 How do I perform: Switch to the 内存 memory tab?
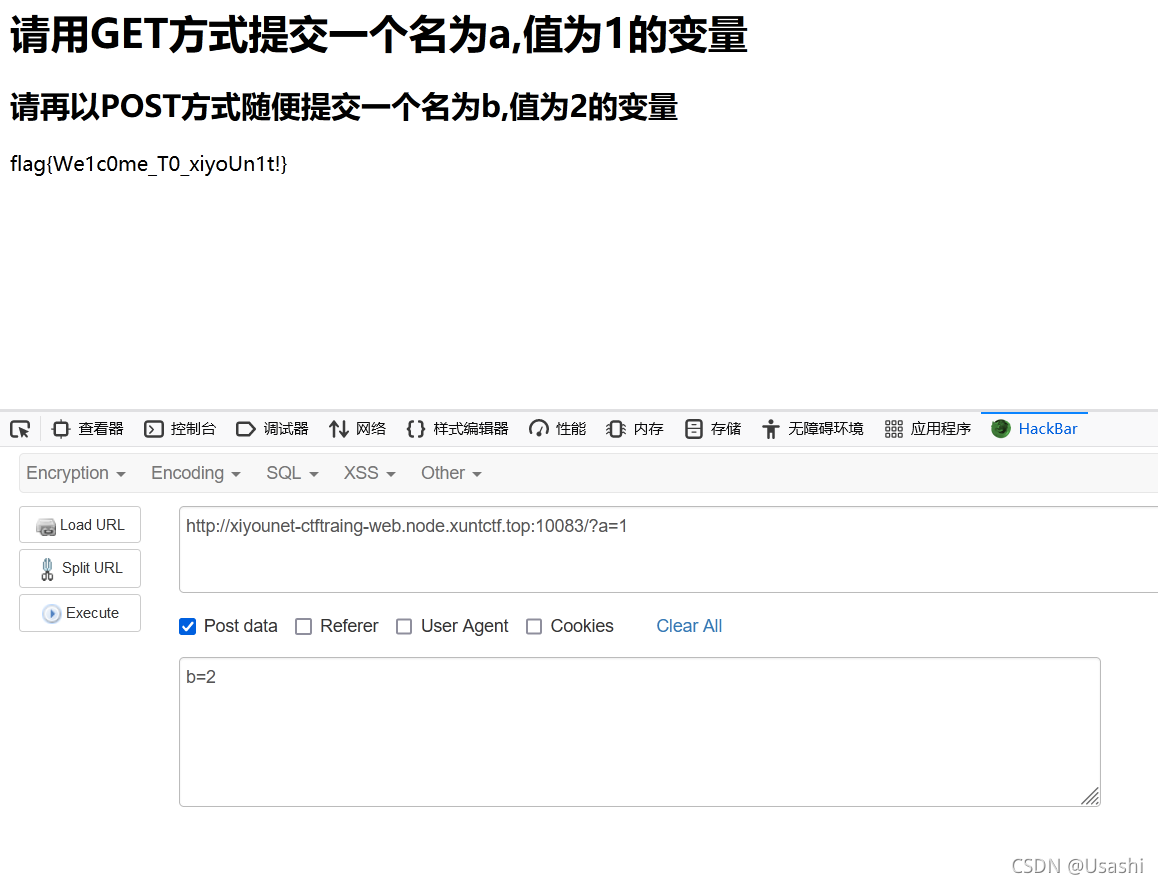635,429
